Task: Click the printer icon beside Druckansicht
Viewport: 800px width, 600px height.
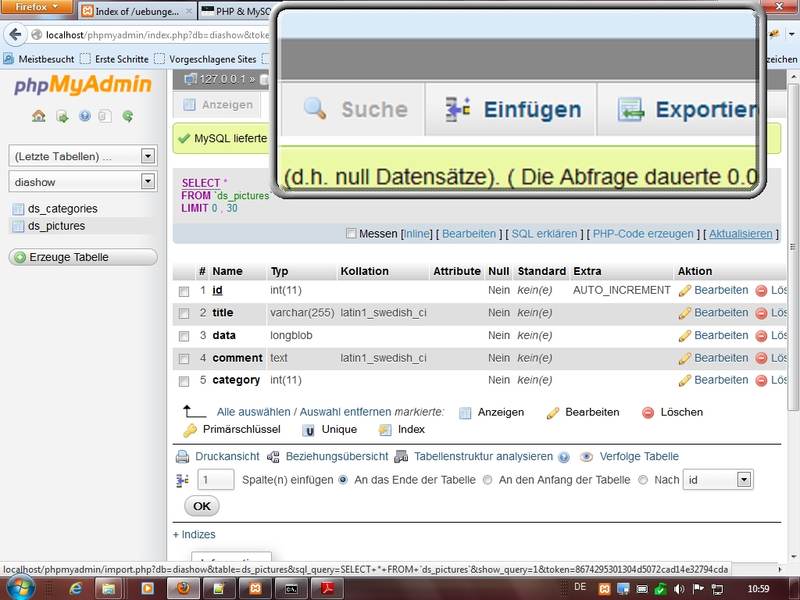Action: pyautogui.click(x=182, y=457)
